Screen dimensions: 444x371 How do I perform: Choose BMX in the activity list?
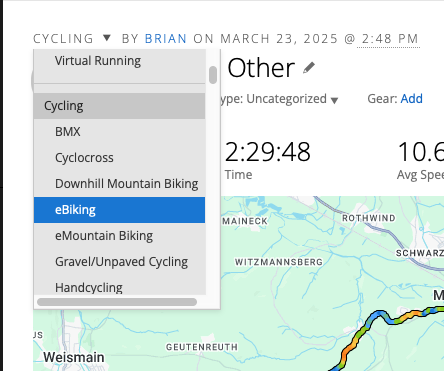119,132
